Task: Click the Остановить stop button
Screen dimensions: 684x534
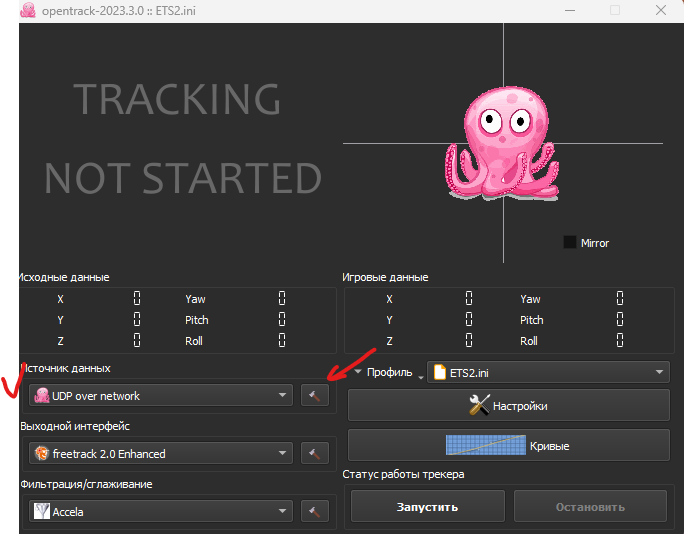Action: [590, 507]
